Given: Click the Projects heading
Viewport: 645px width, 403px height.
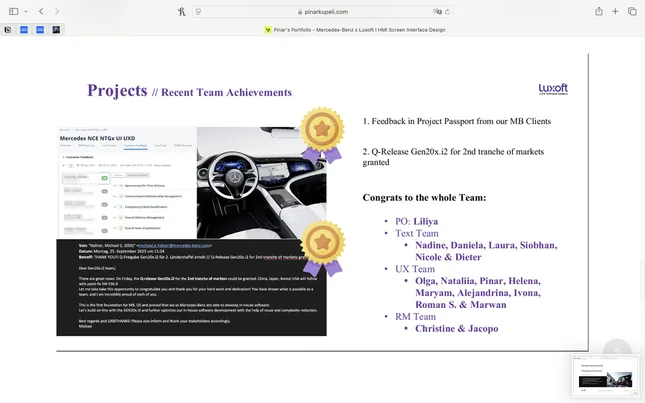Looking at the screenshot, I should (x=117, y=91).
